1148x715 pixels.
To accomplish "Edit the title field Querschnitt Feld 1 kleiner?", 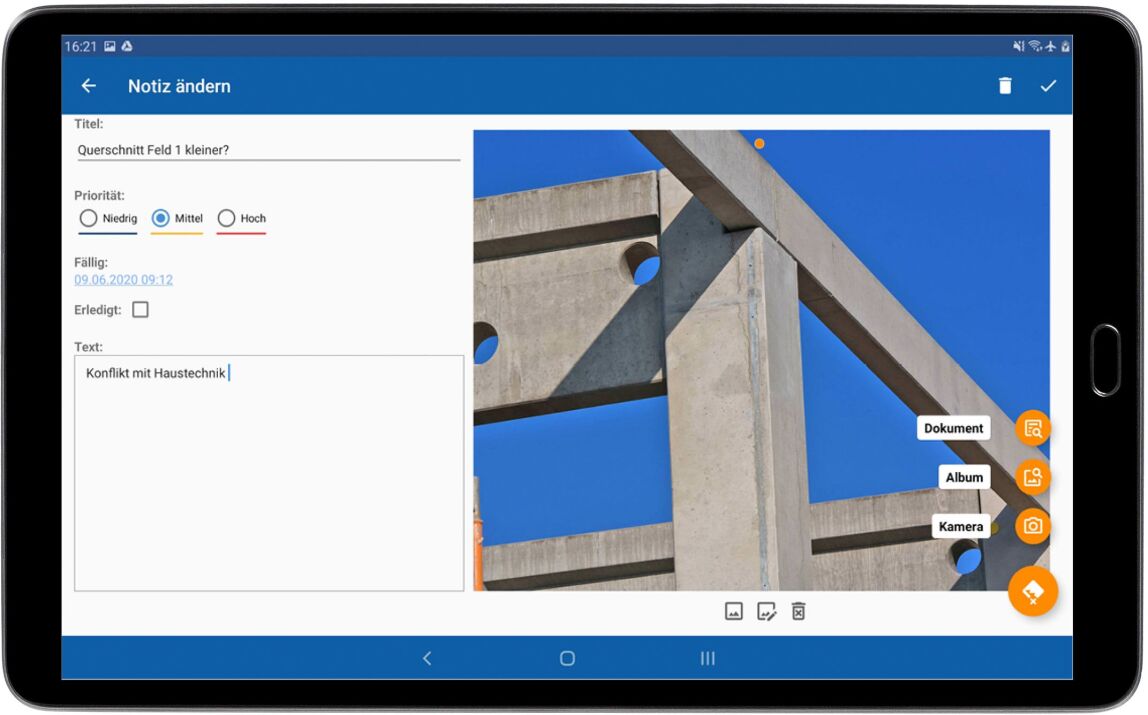I will click(x=269, y=150).
